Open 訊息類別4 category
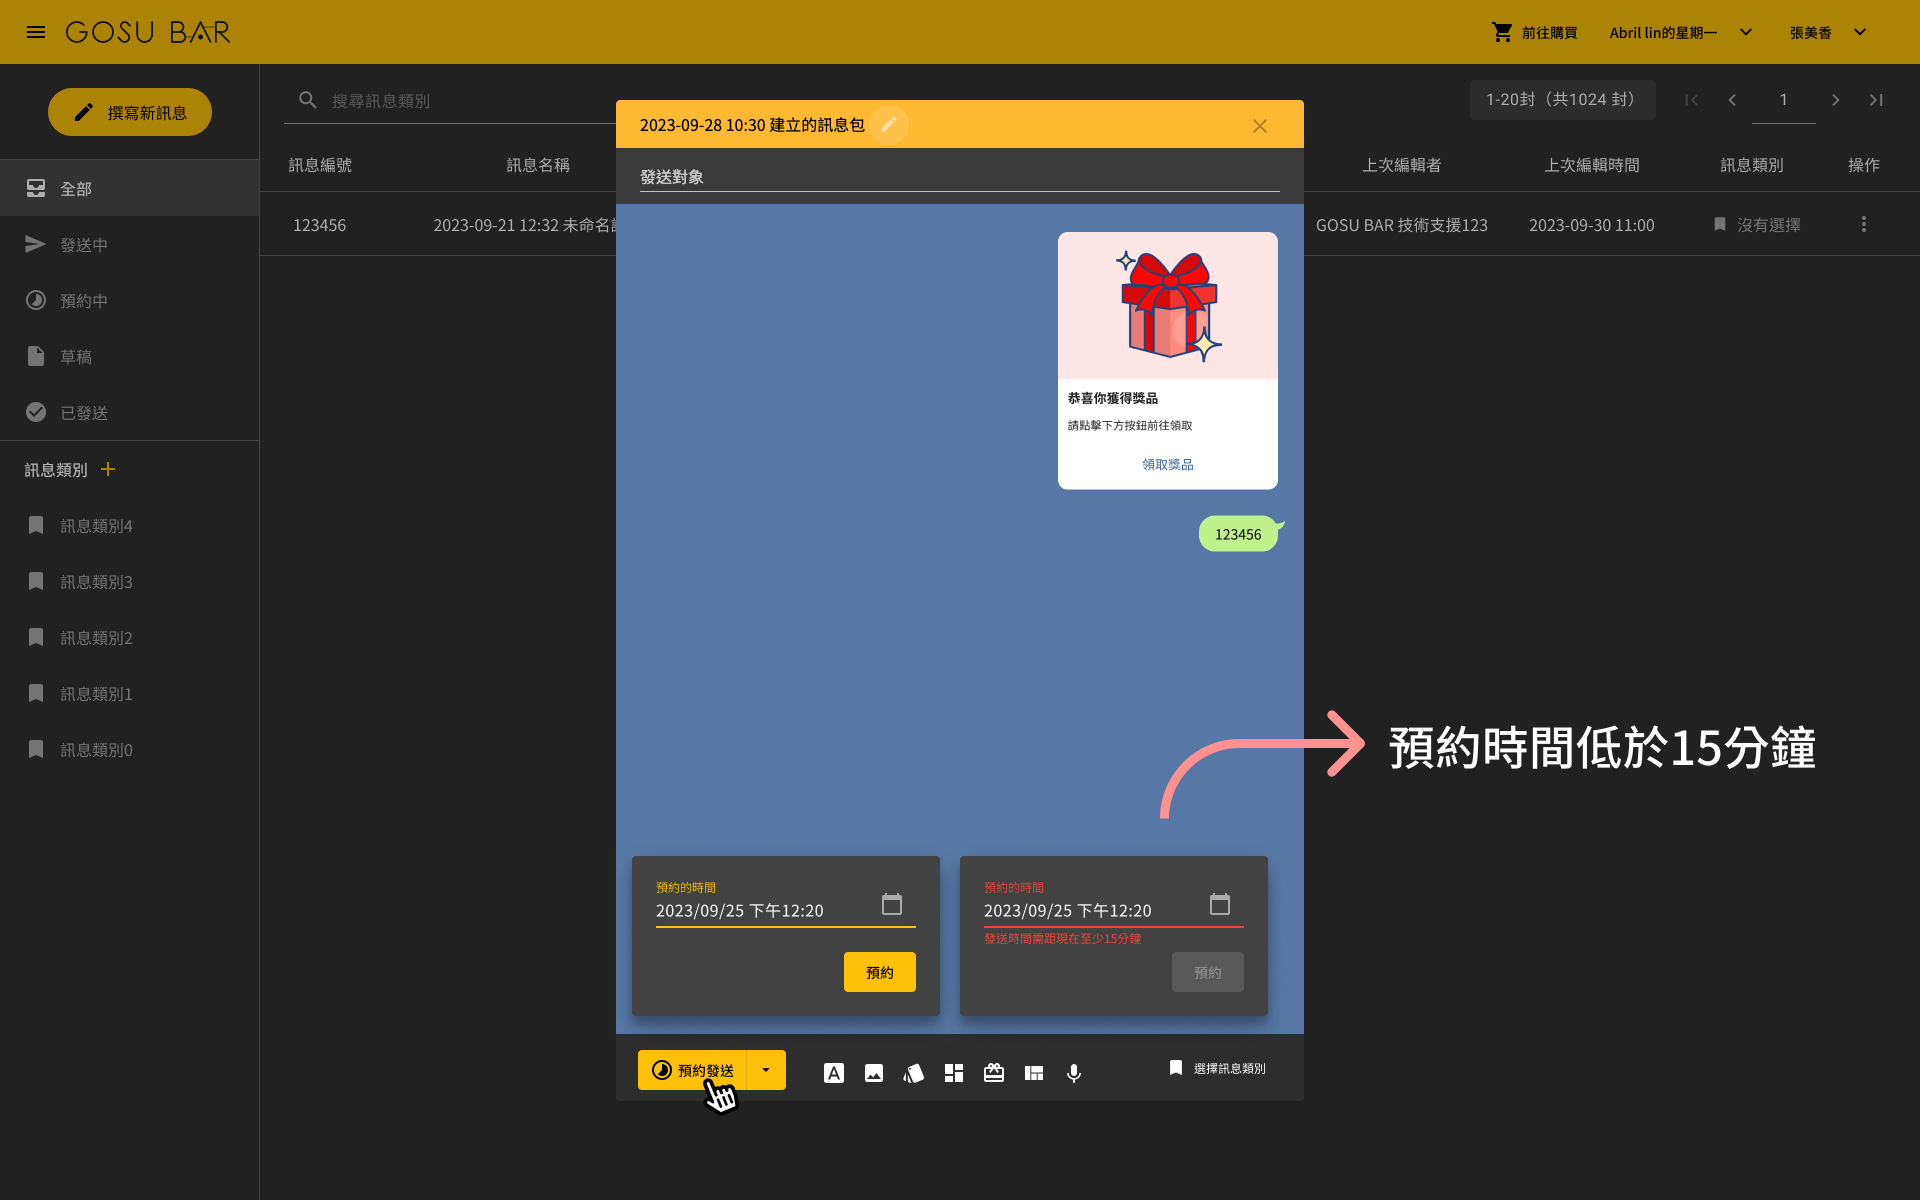Viewport: 1920px width, 1200px height. (130, 525)
